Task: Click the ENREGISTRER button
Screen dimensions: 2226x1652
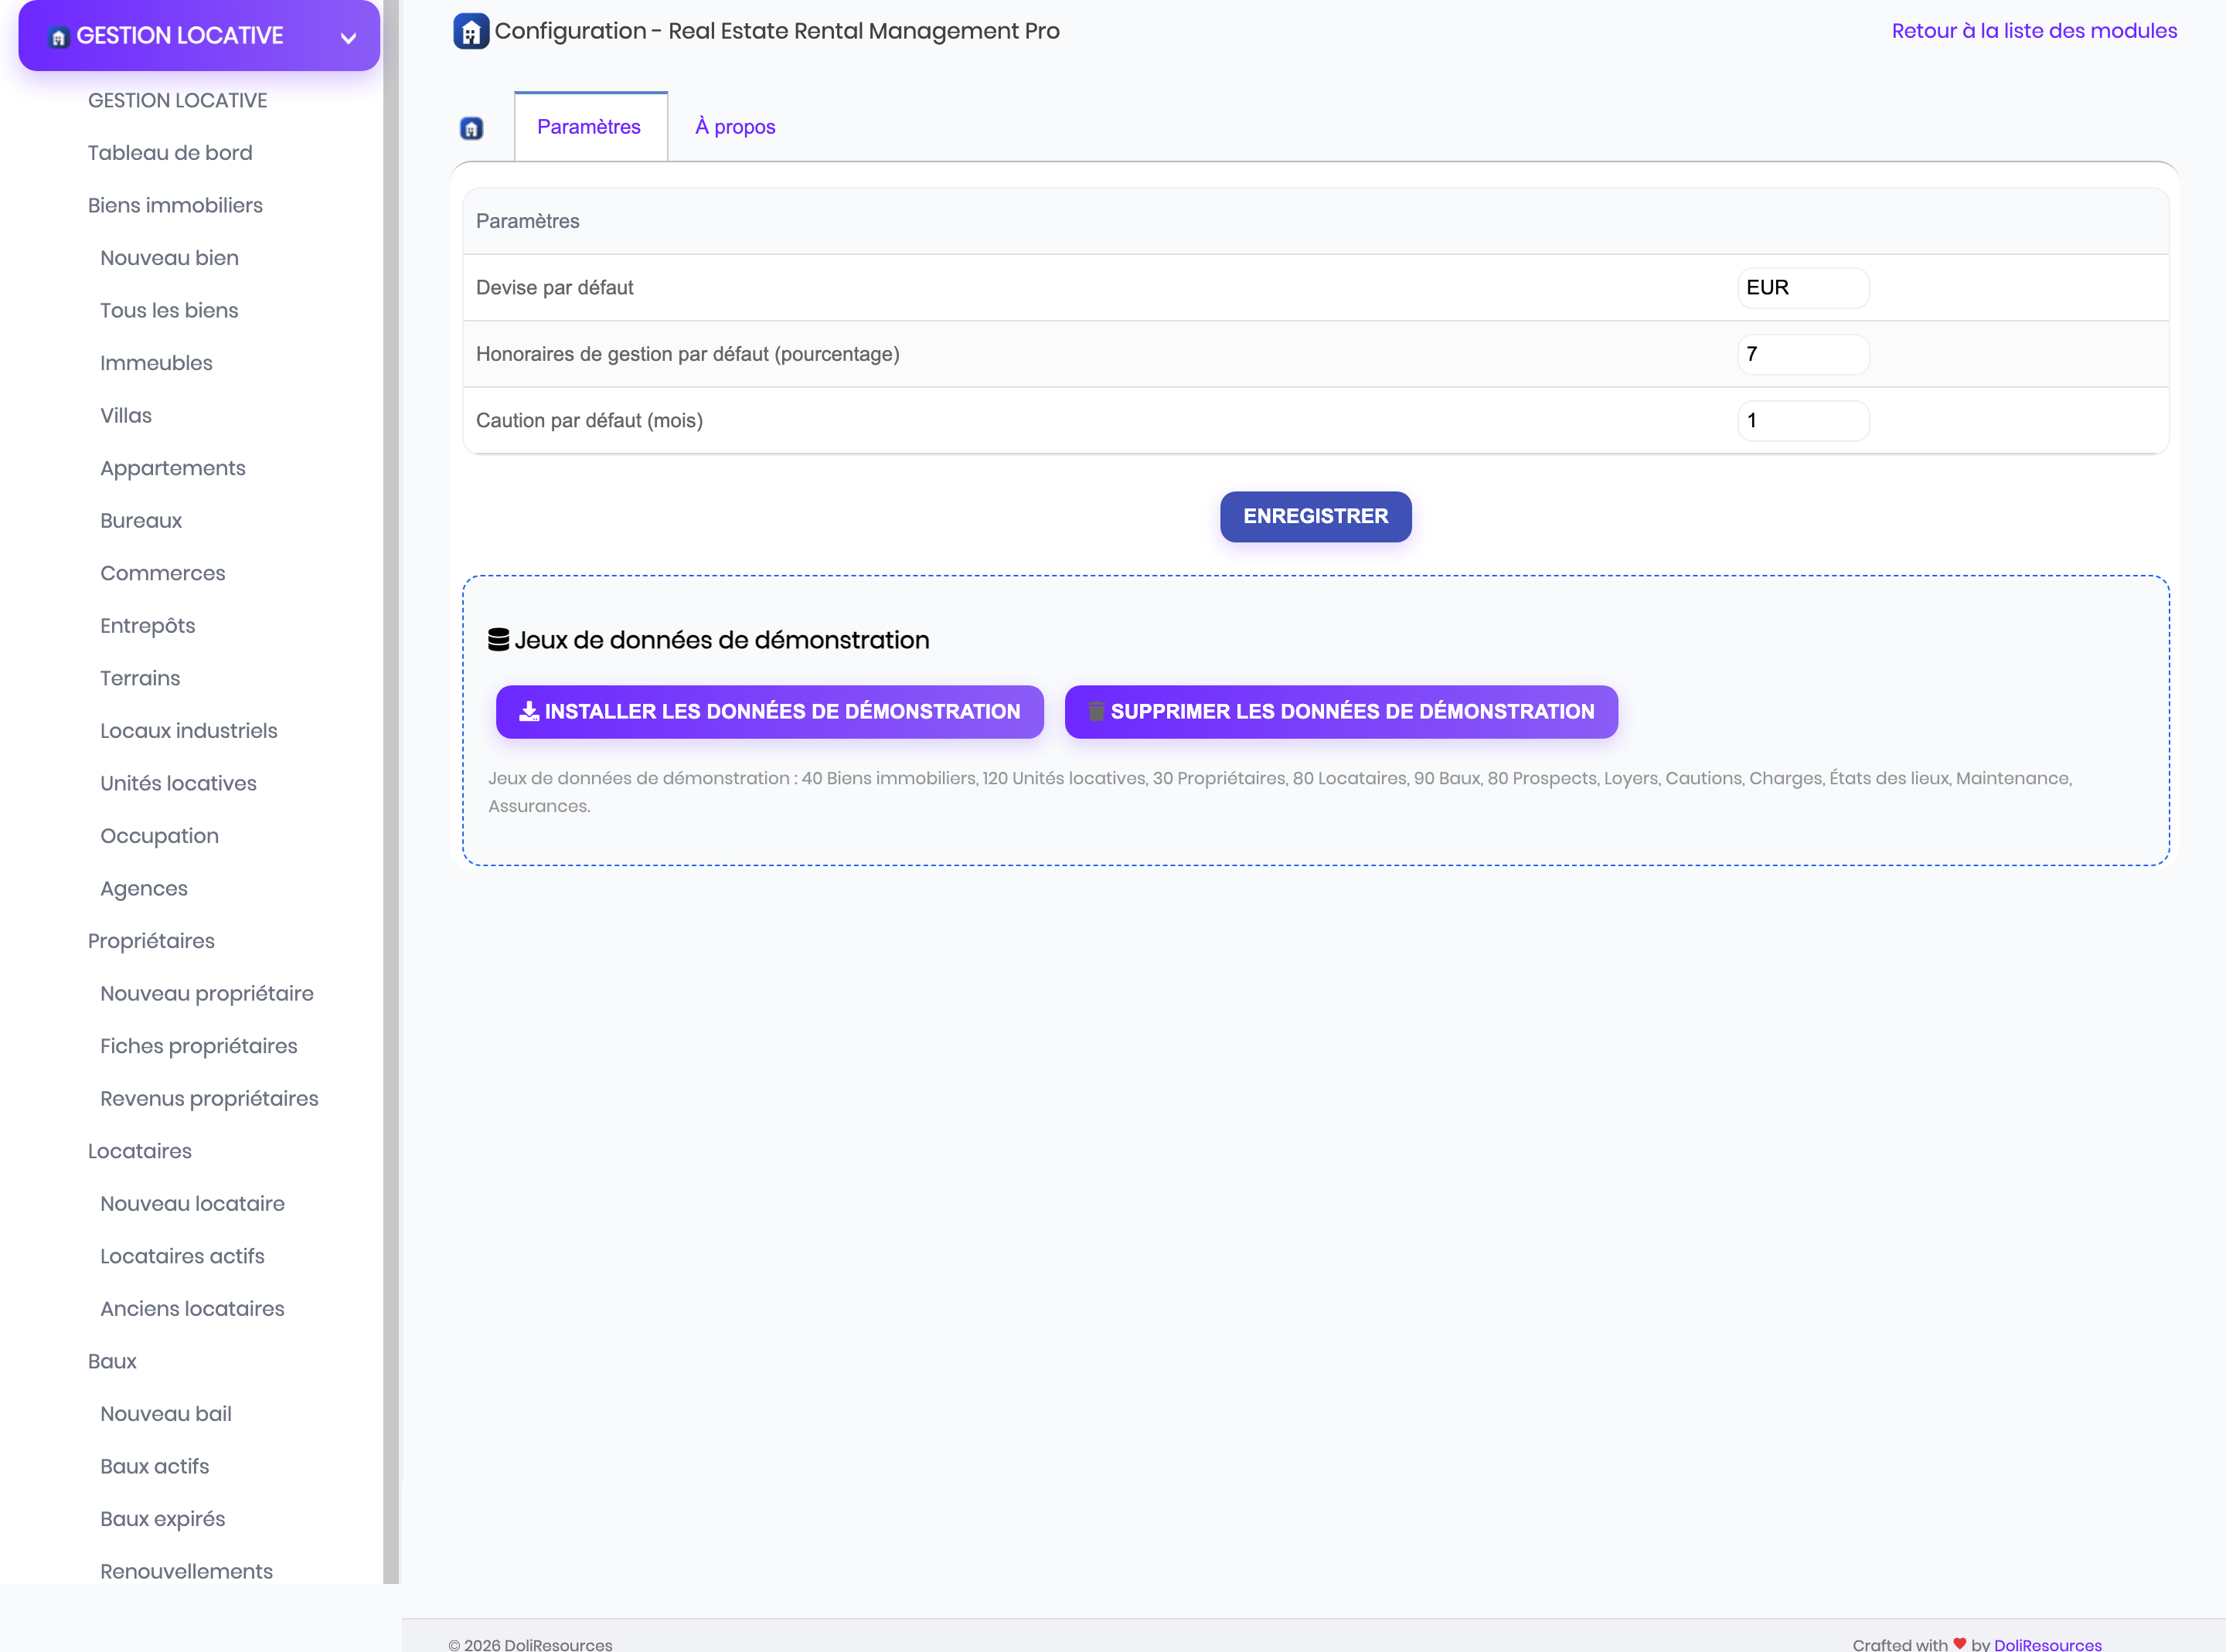Action: (1315, 516)
